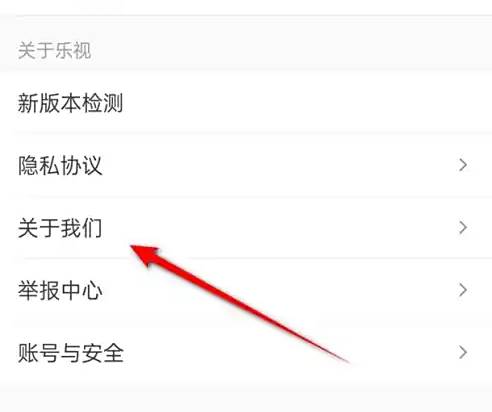Check for updates via 新版本检测 label
Viewport: 492px width, 412px height.
(70, 103)
